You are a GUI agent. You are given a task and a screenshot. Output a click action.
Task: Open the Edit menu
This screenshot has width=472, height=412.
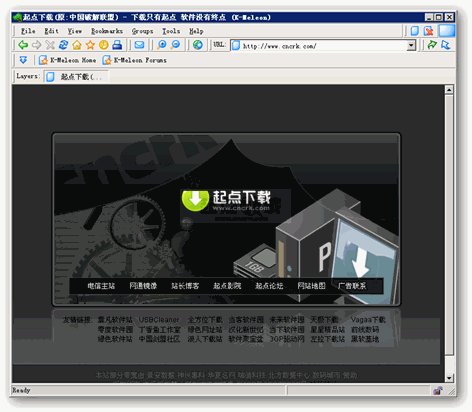pos(51,31)
